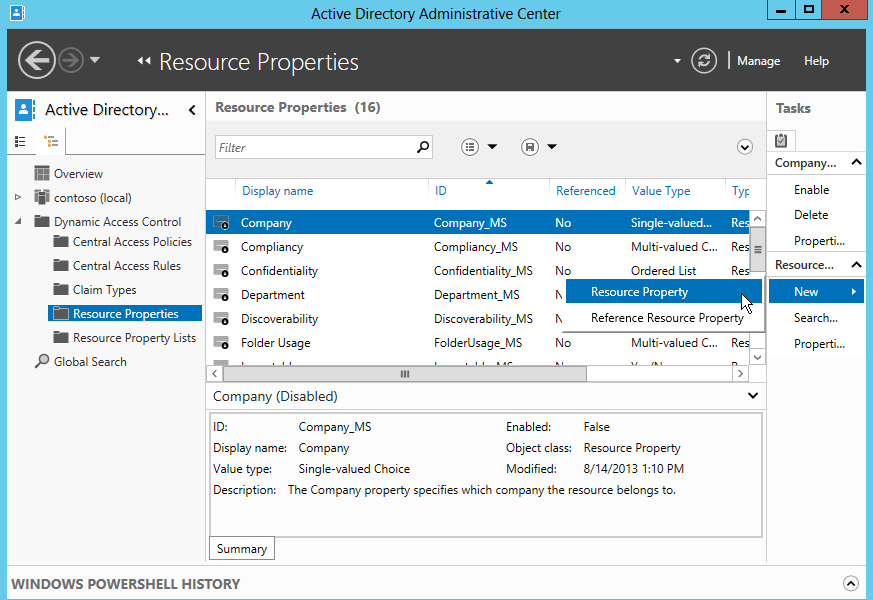Open the dropdown arrow left of Refresh
This screenshot has width=873, height=600.
point(677,61)
